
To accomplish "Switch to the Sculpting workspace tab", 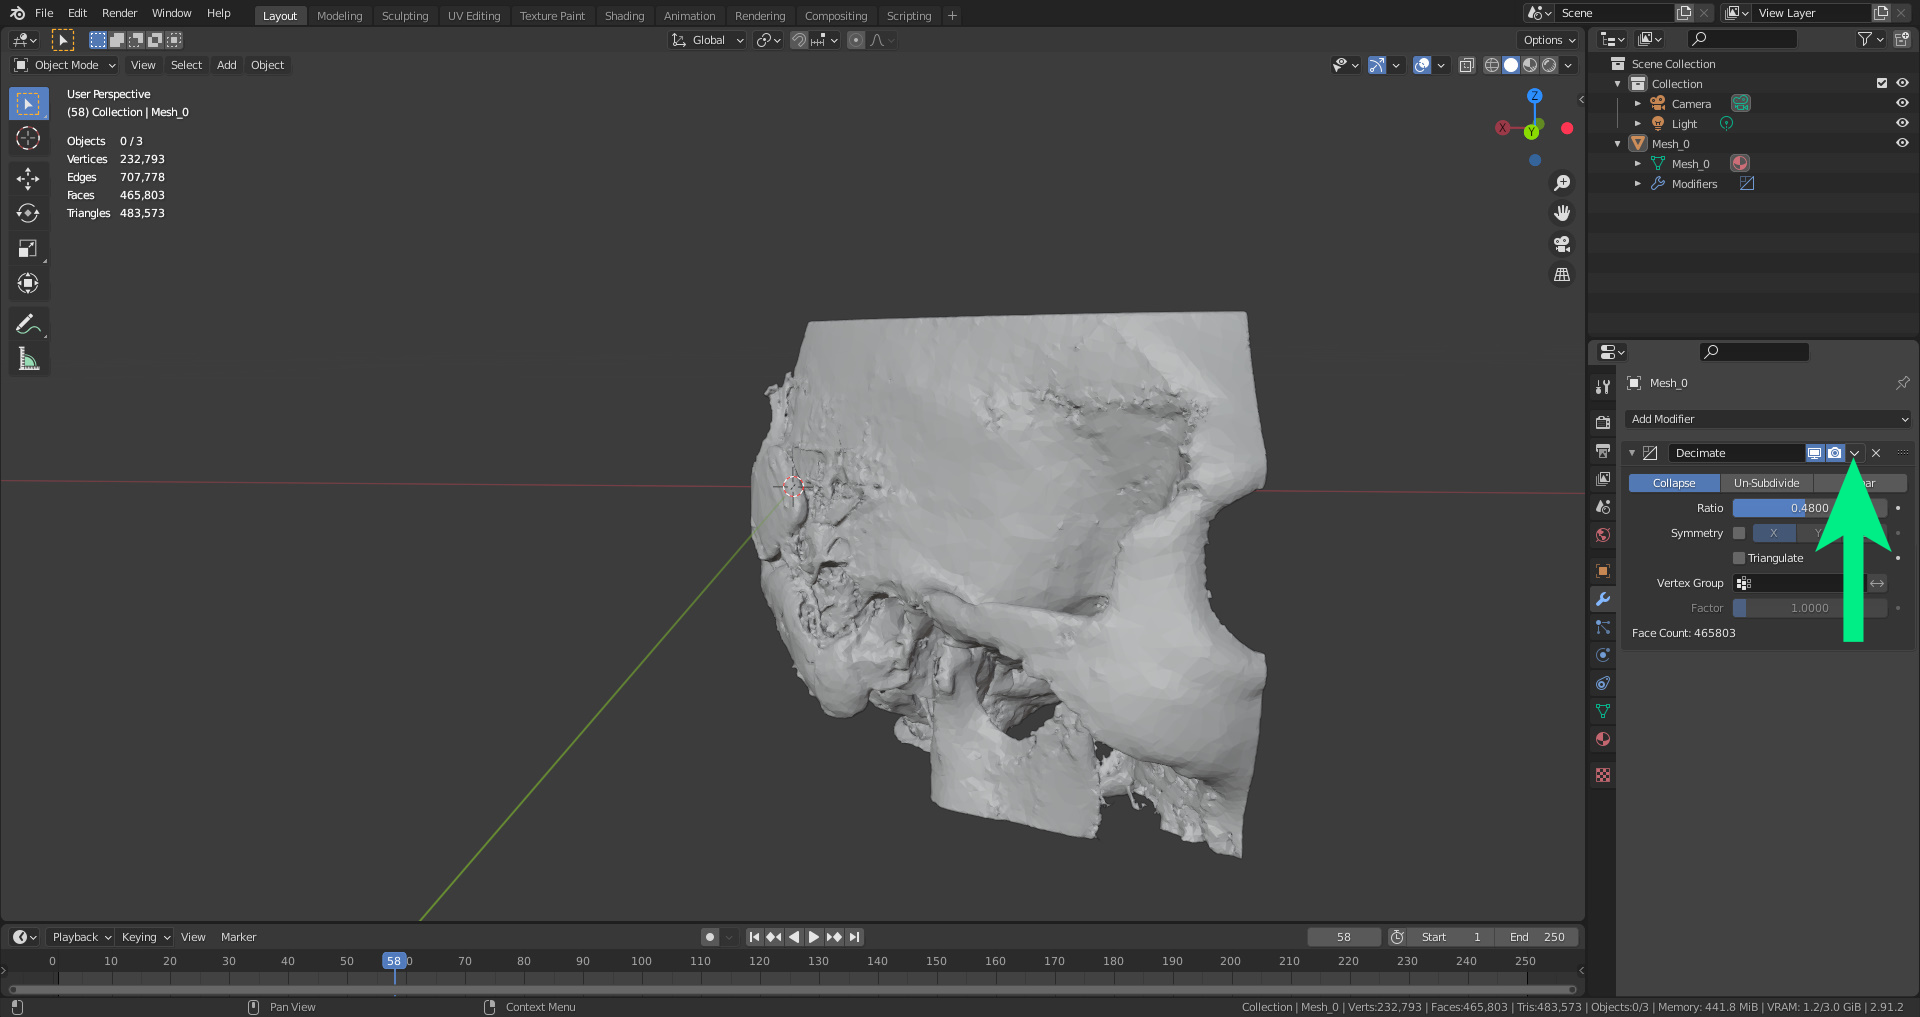I will tap(404, 16).
